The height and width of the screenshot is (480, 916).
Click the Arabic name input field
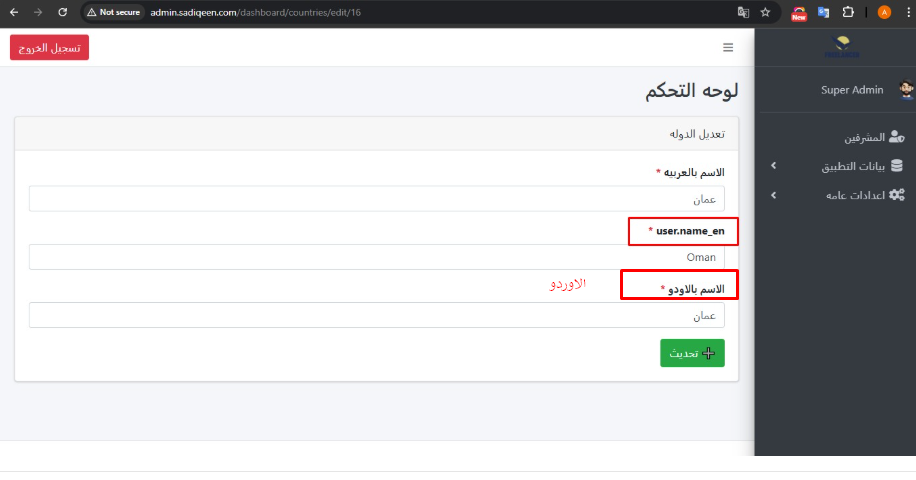(x=376, y=199)
